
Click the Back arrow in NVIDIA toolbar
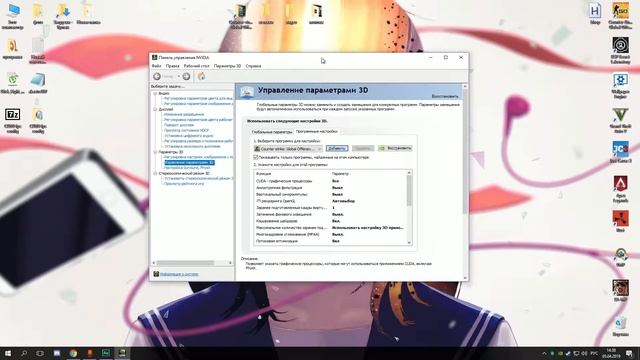[x=157, y=76]
